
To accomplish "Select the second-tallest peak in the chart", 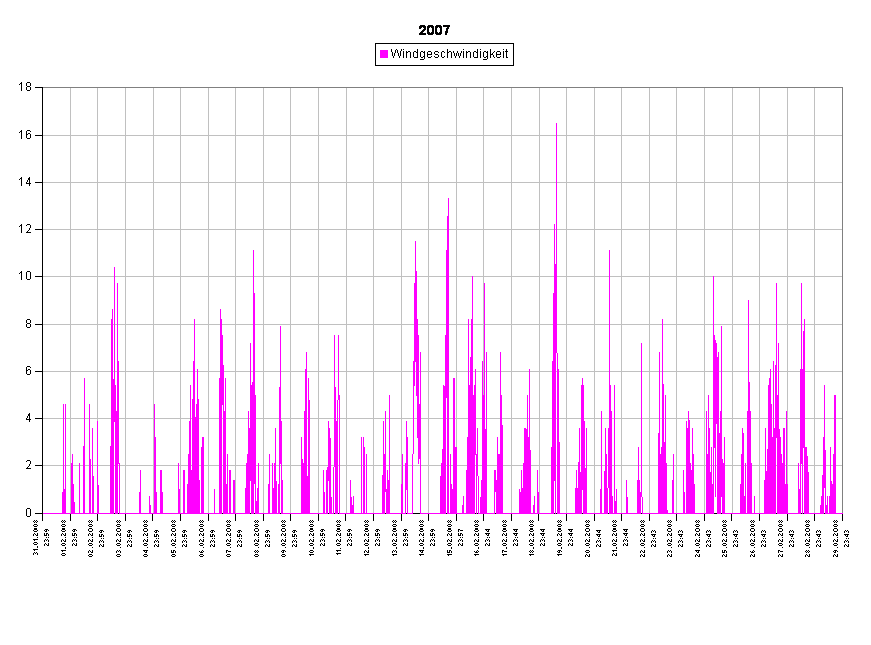I will click(448, 200).
